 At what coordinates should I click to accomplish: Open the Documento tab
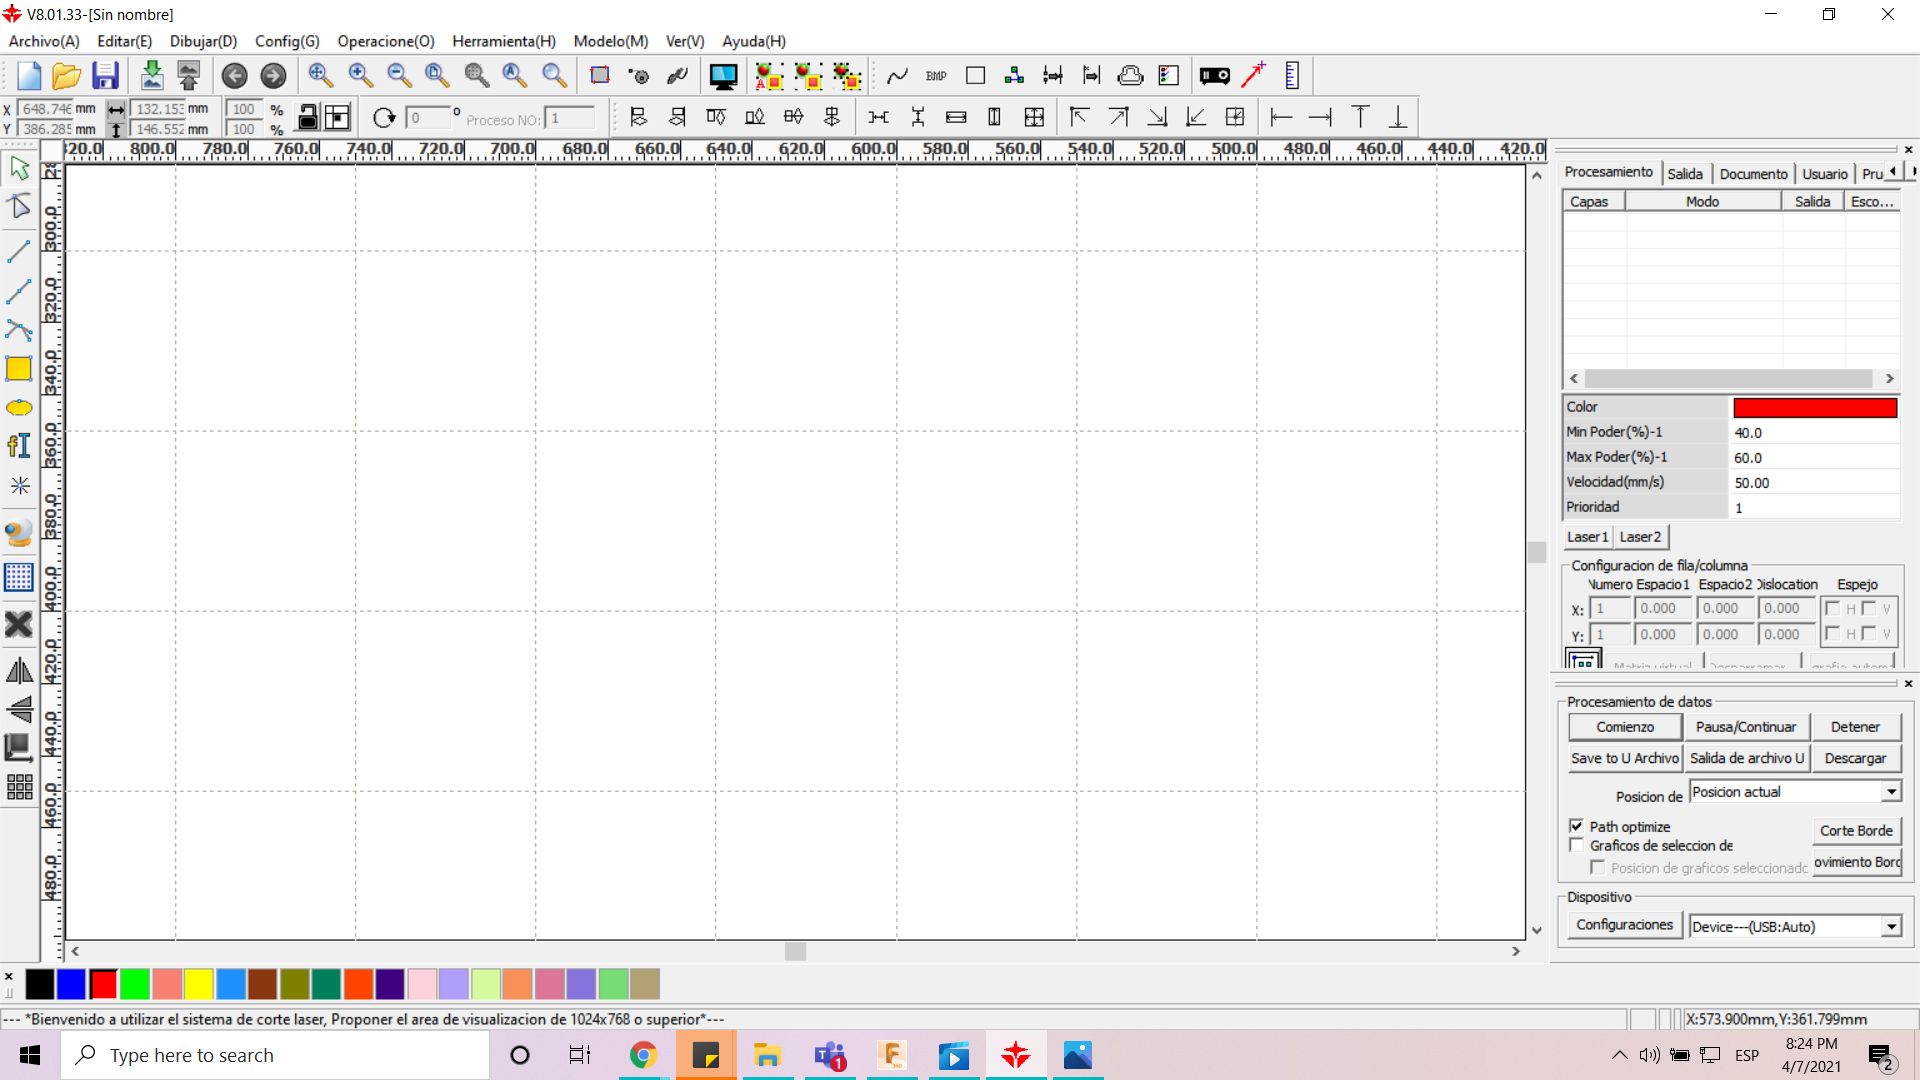pos(1753,173)
